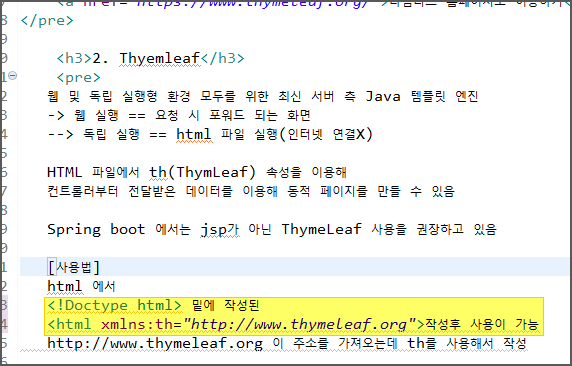This screenshot has width=572, height=366.
Task: Click line '컨트롤러부터 전달받은 데이터를'
Action: click(x=251, y=191)
